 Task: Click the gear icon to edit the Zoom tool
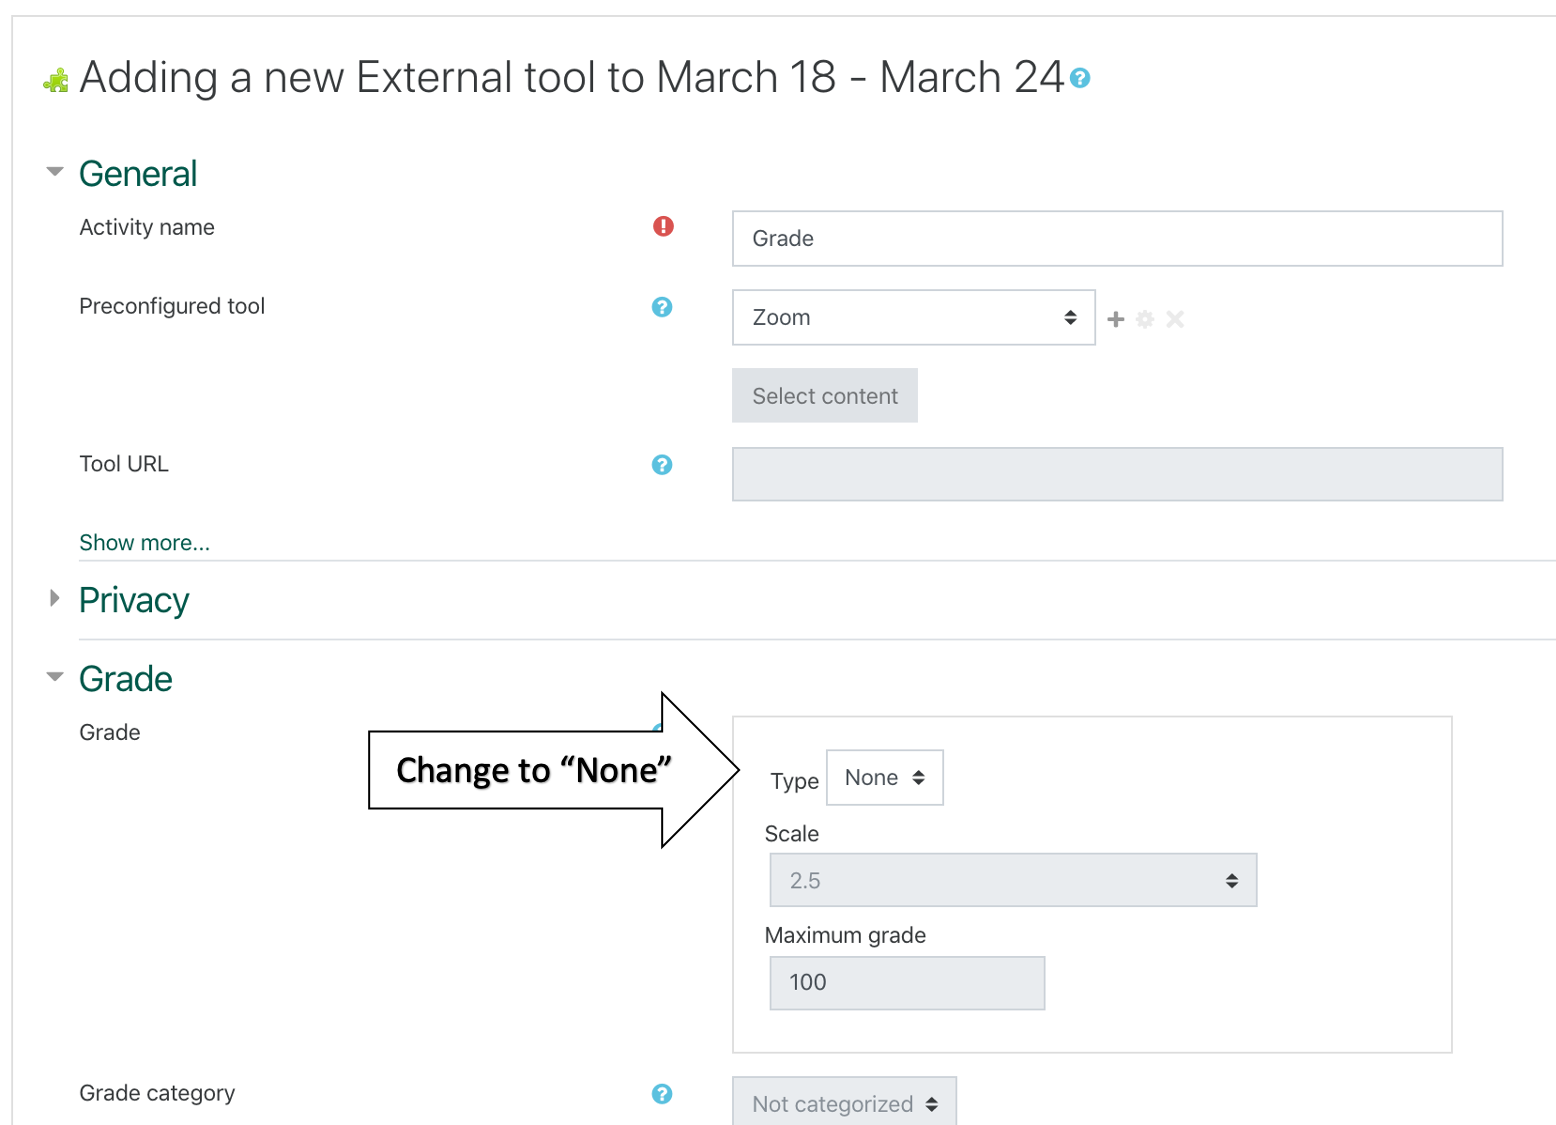point(1145,319)
